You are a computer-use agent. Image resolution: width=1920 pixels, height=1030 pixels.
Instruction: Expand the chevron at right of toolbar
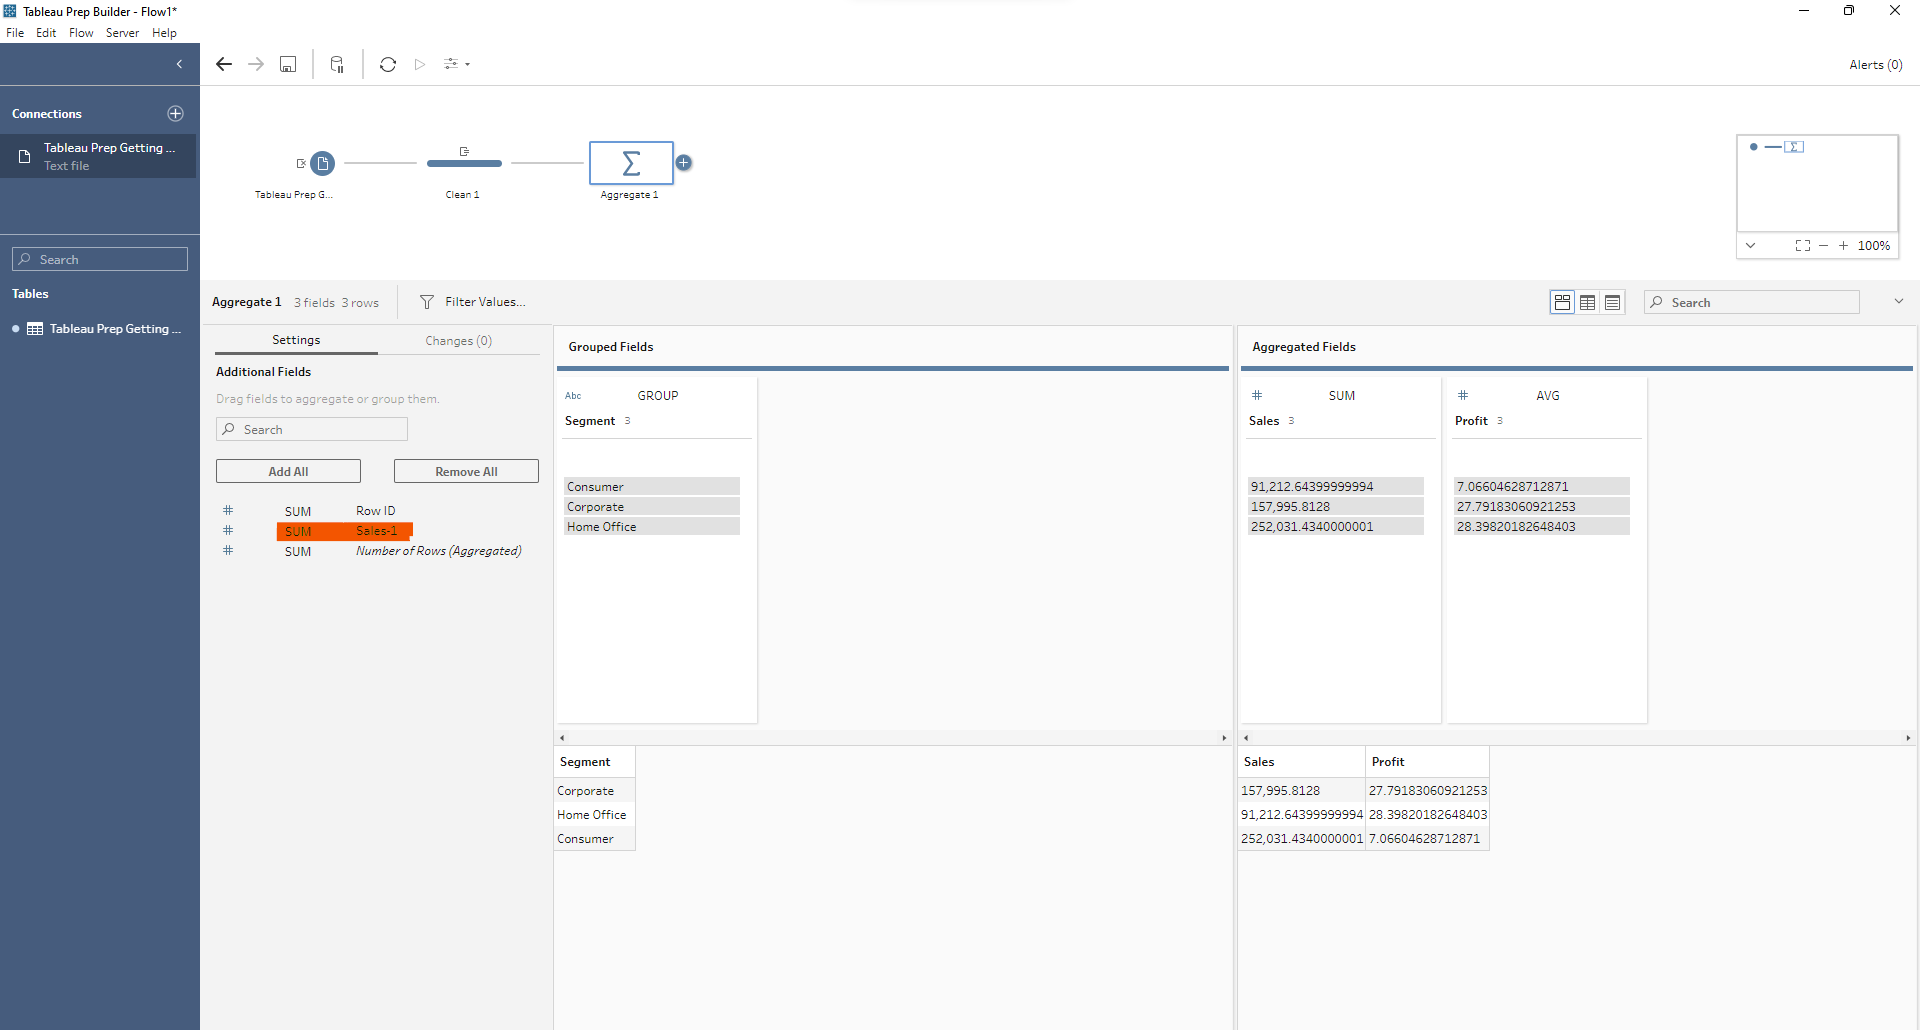(1898, 301)
